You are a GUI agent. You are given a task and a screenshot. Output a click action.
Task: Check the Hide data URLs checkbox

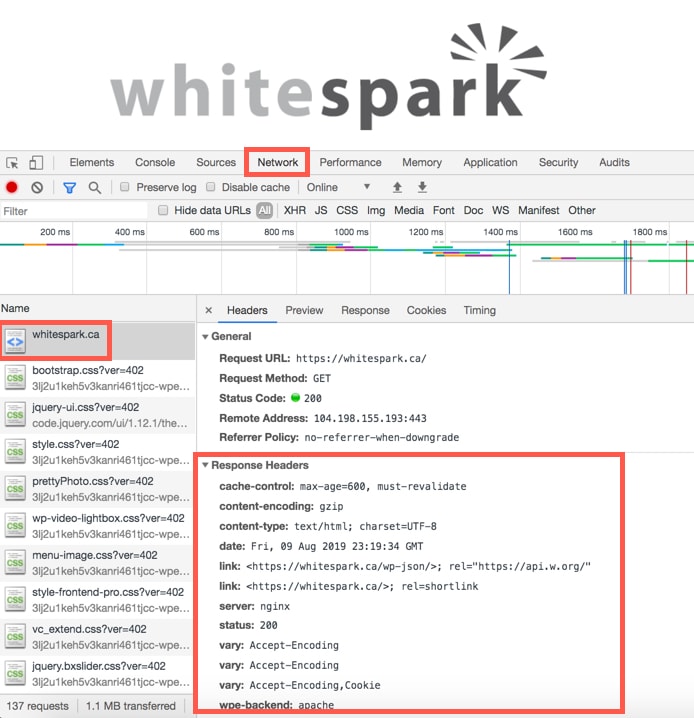click(x=163, y=210)
